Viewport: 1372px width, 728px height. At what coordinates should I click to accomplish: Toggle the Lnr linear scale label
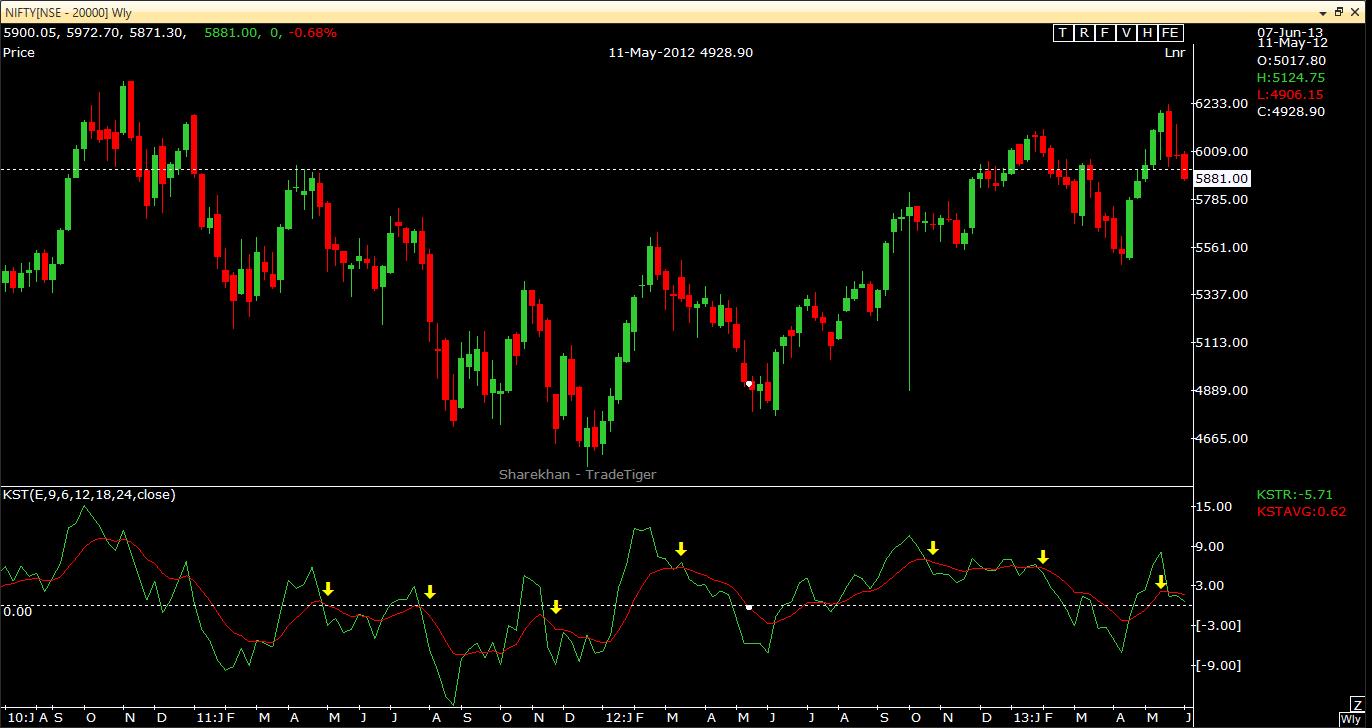[1174, 52]
